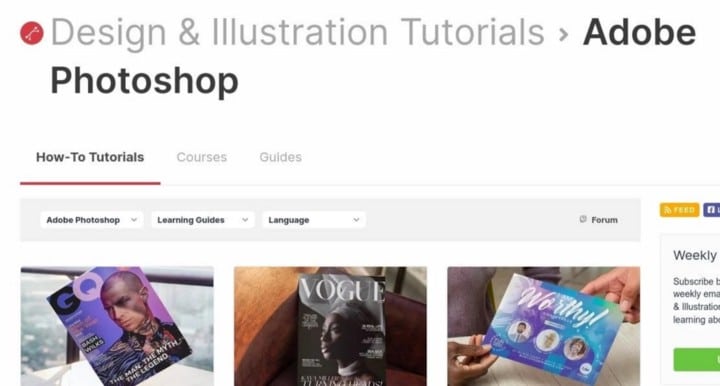Click the blue Facebook like badge

click(711, 210)
